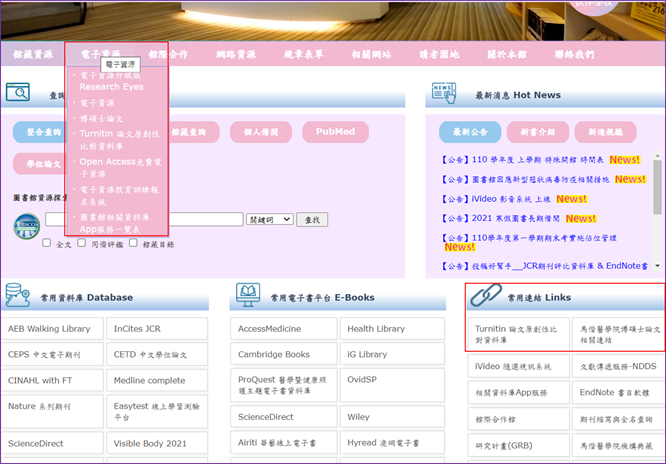666x464 pixels.
Task: Open the 館際合作 menu
Action: (x=168, y=54)
